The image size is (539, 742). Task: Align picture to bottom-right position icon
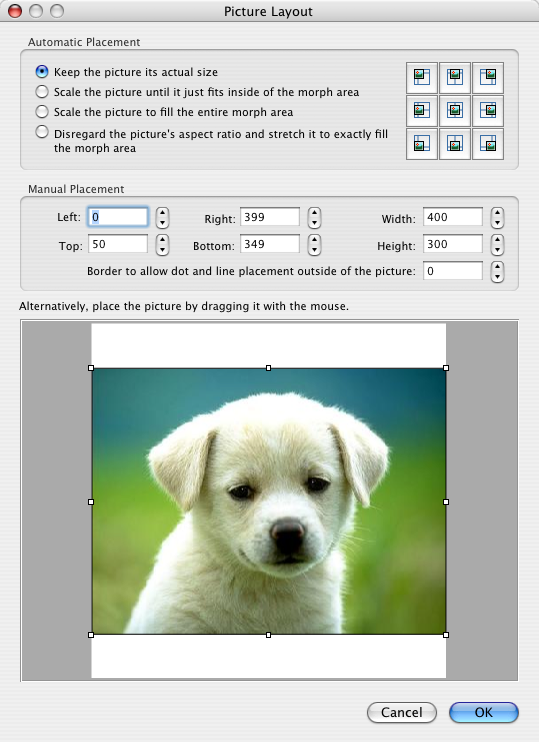[x=488, y=144]
